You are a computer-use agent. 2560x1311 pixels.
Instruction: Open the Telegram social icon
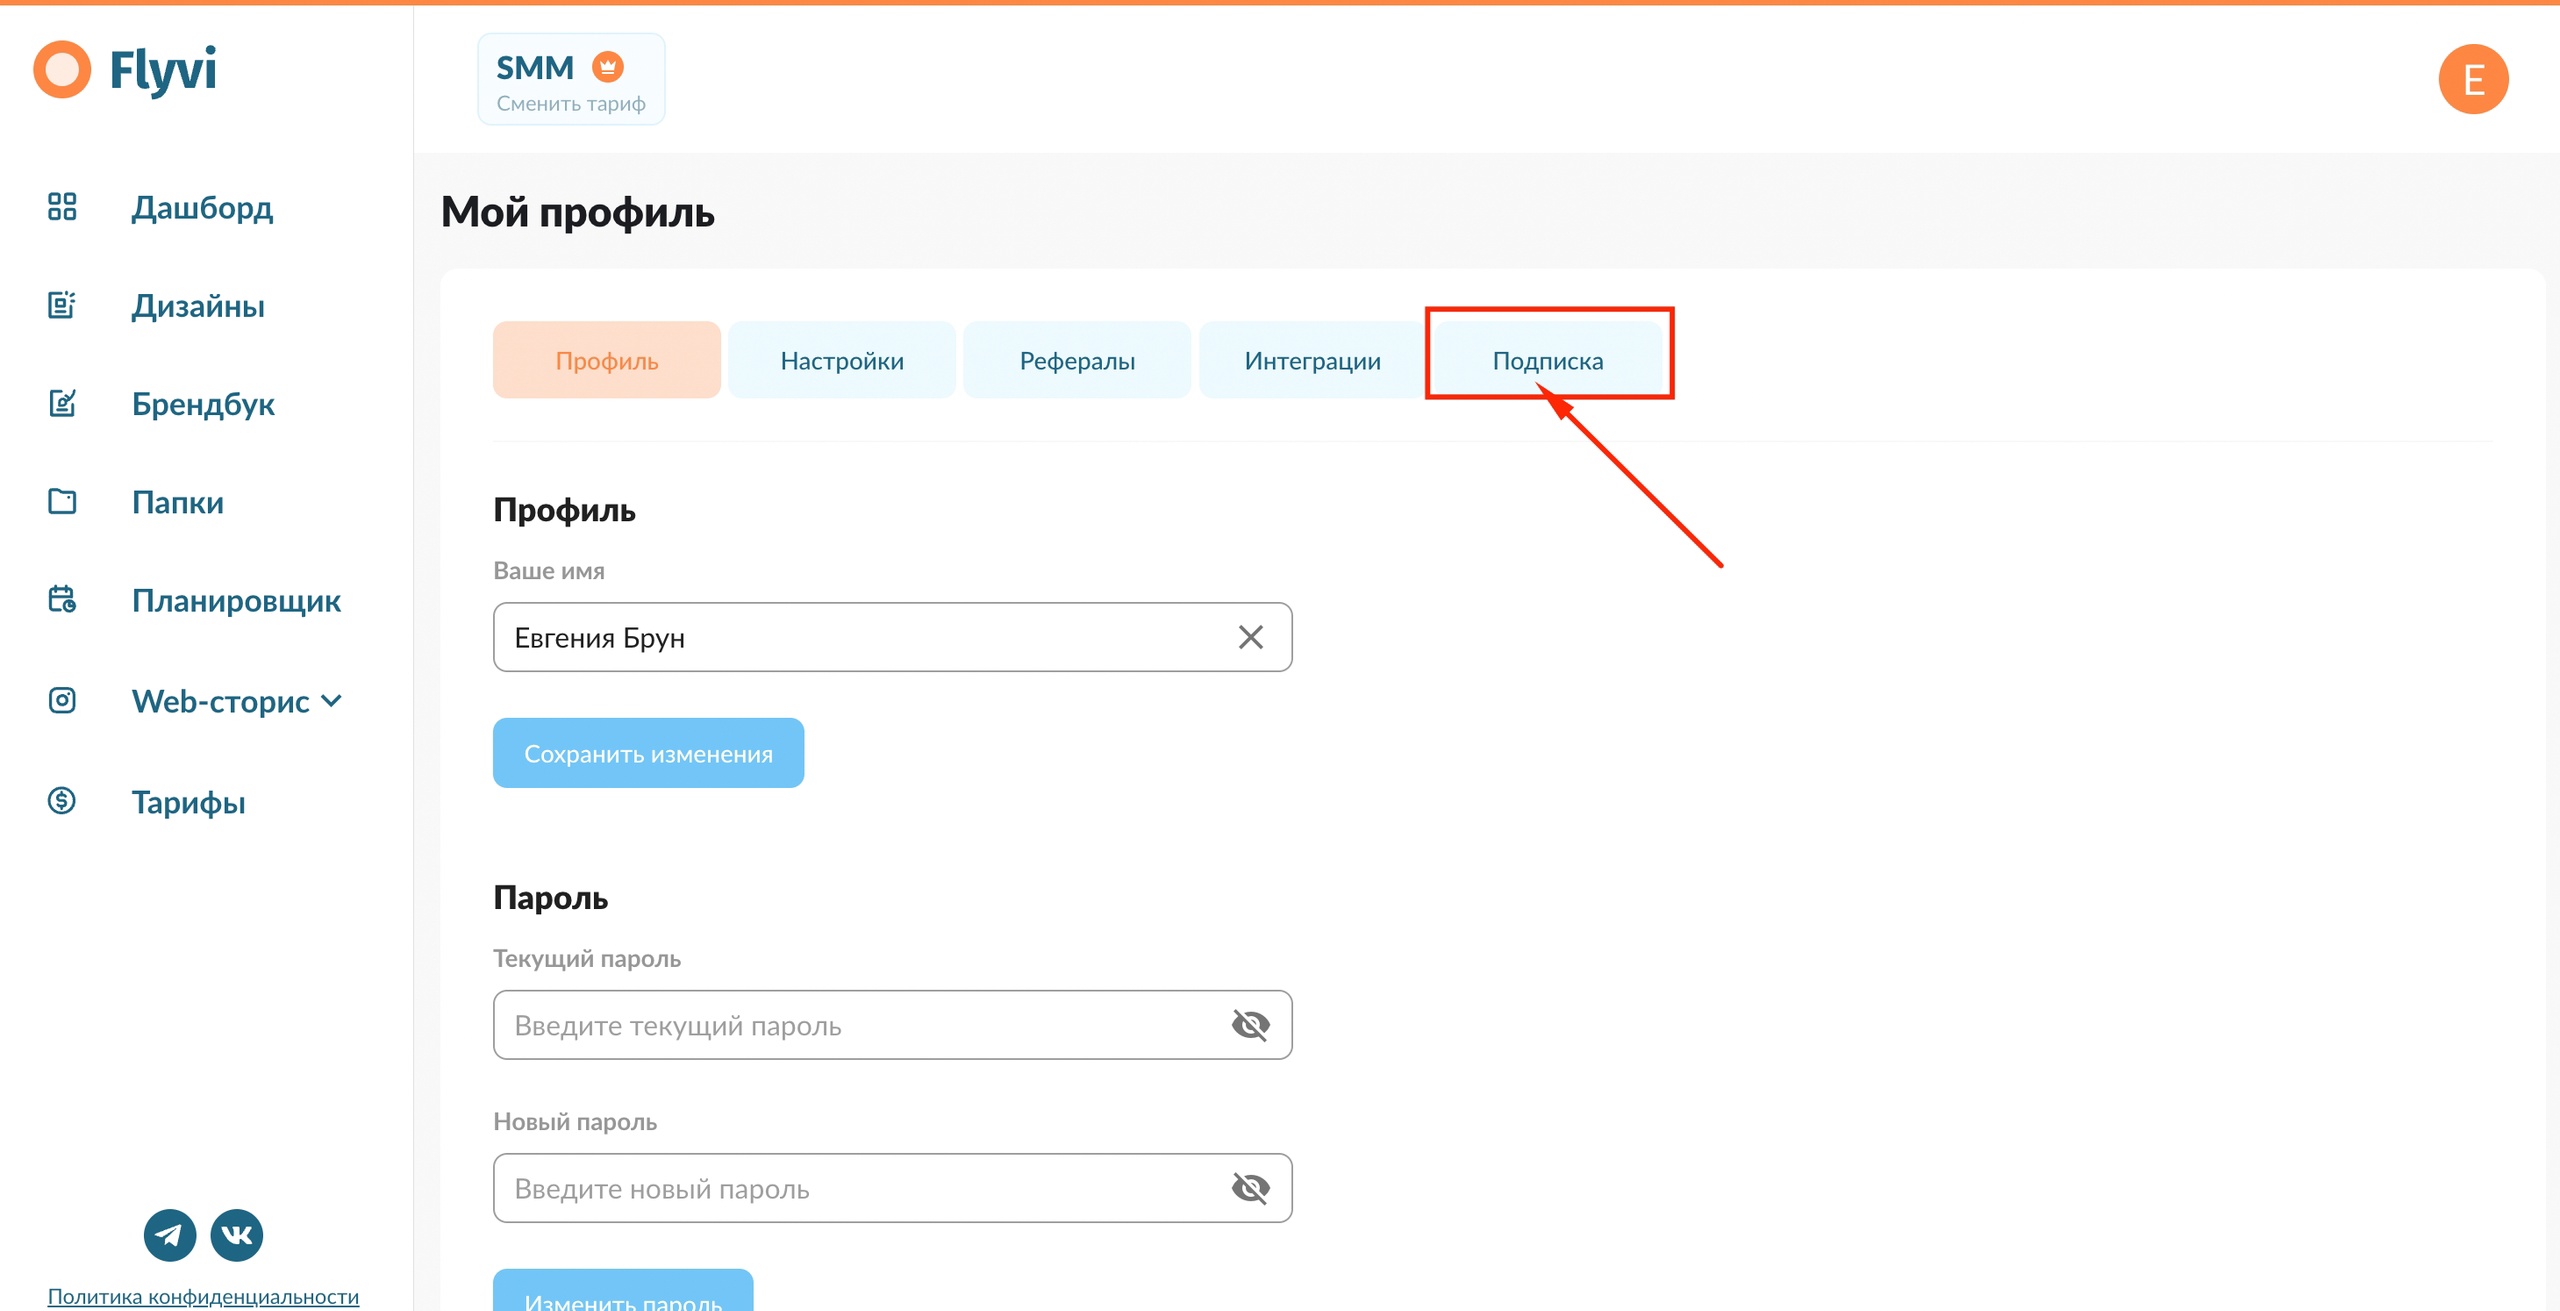click(170, 1235)
